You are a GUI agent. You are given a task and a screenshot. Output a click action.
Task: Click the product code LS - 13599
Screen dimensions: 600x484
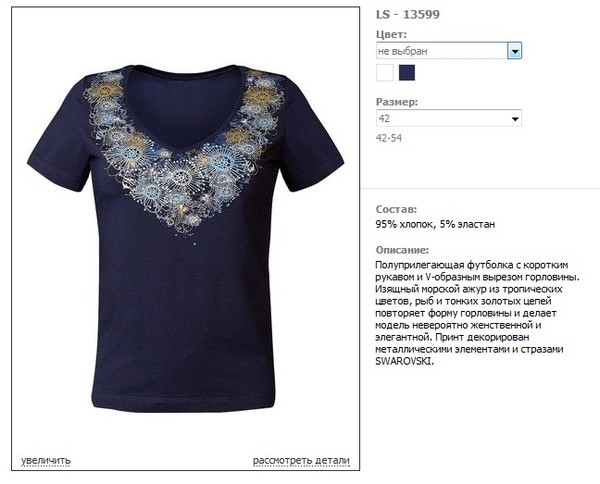(x=408, y=15)
